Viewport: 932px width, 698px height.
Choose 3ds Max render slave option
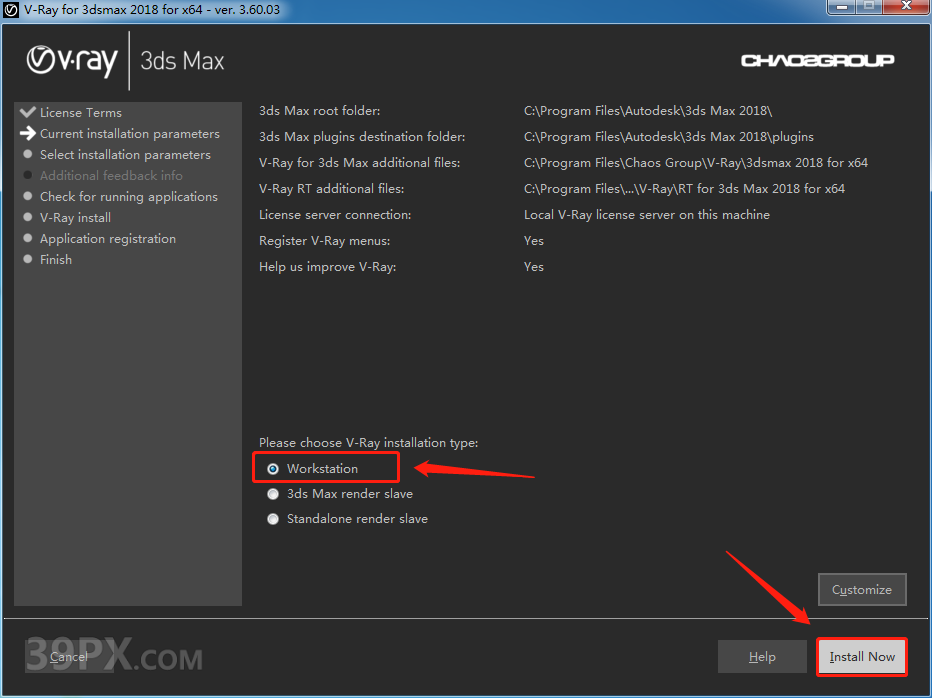(273, 494)
